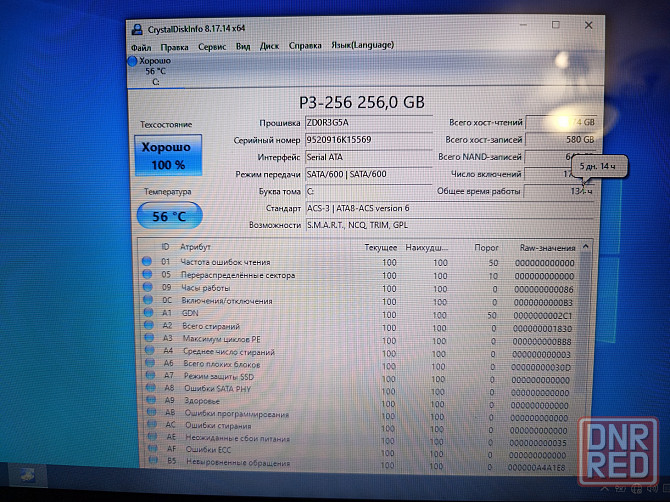Select the Максимум циклов PE attribute text

[222, 339]
